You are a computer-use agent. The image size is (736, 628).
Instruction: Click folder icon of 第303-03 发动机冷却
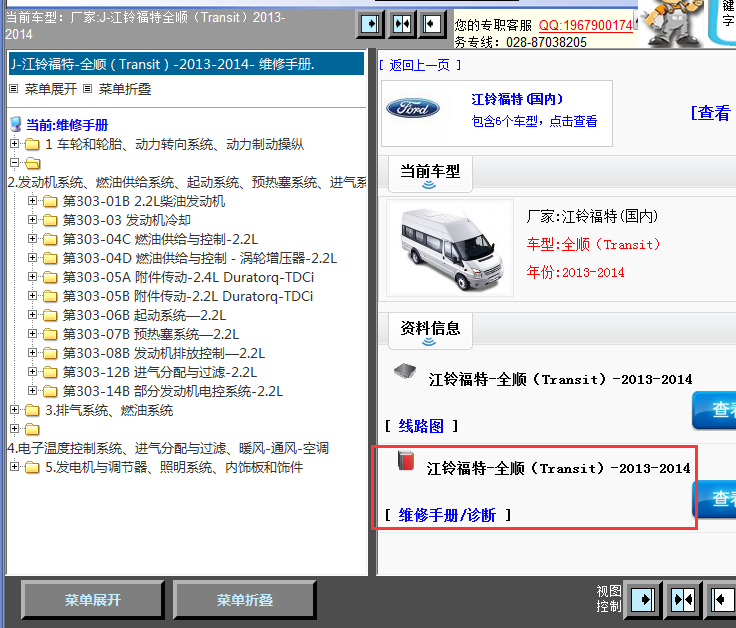pyautogui.click(x=50, y=220)
